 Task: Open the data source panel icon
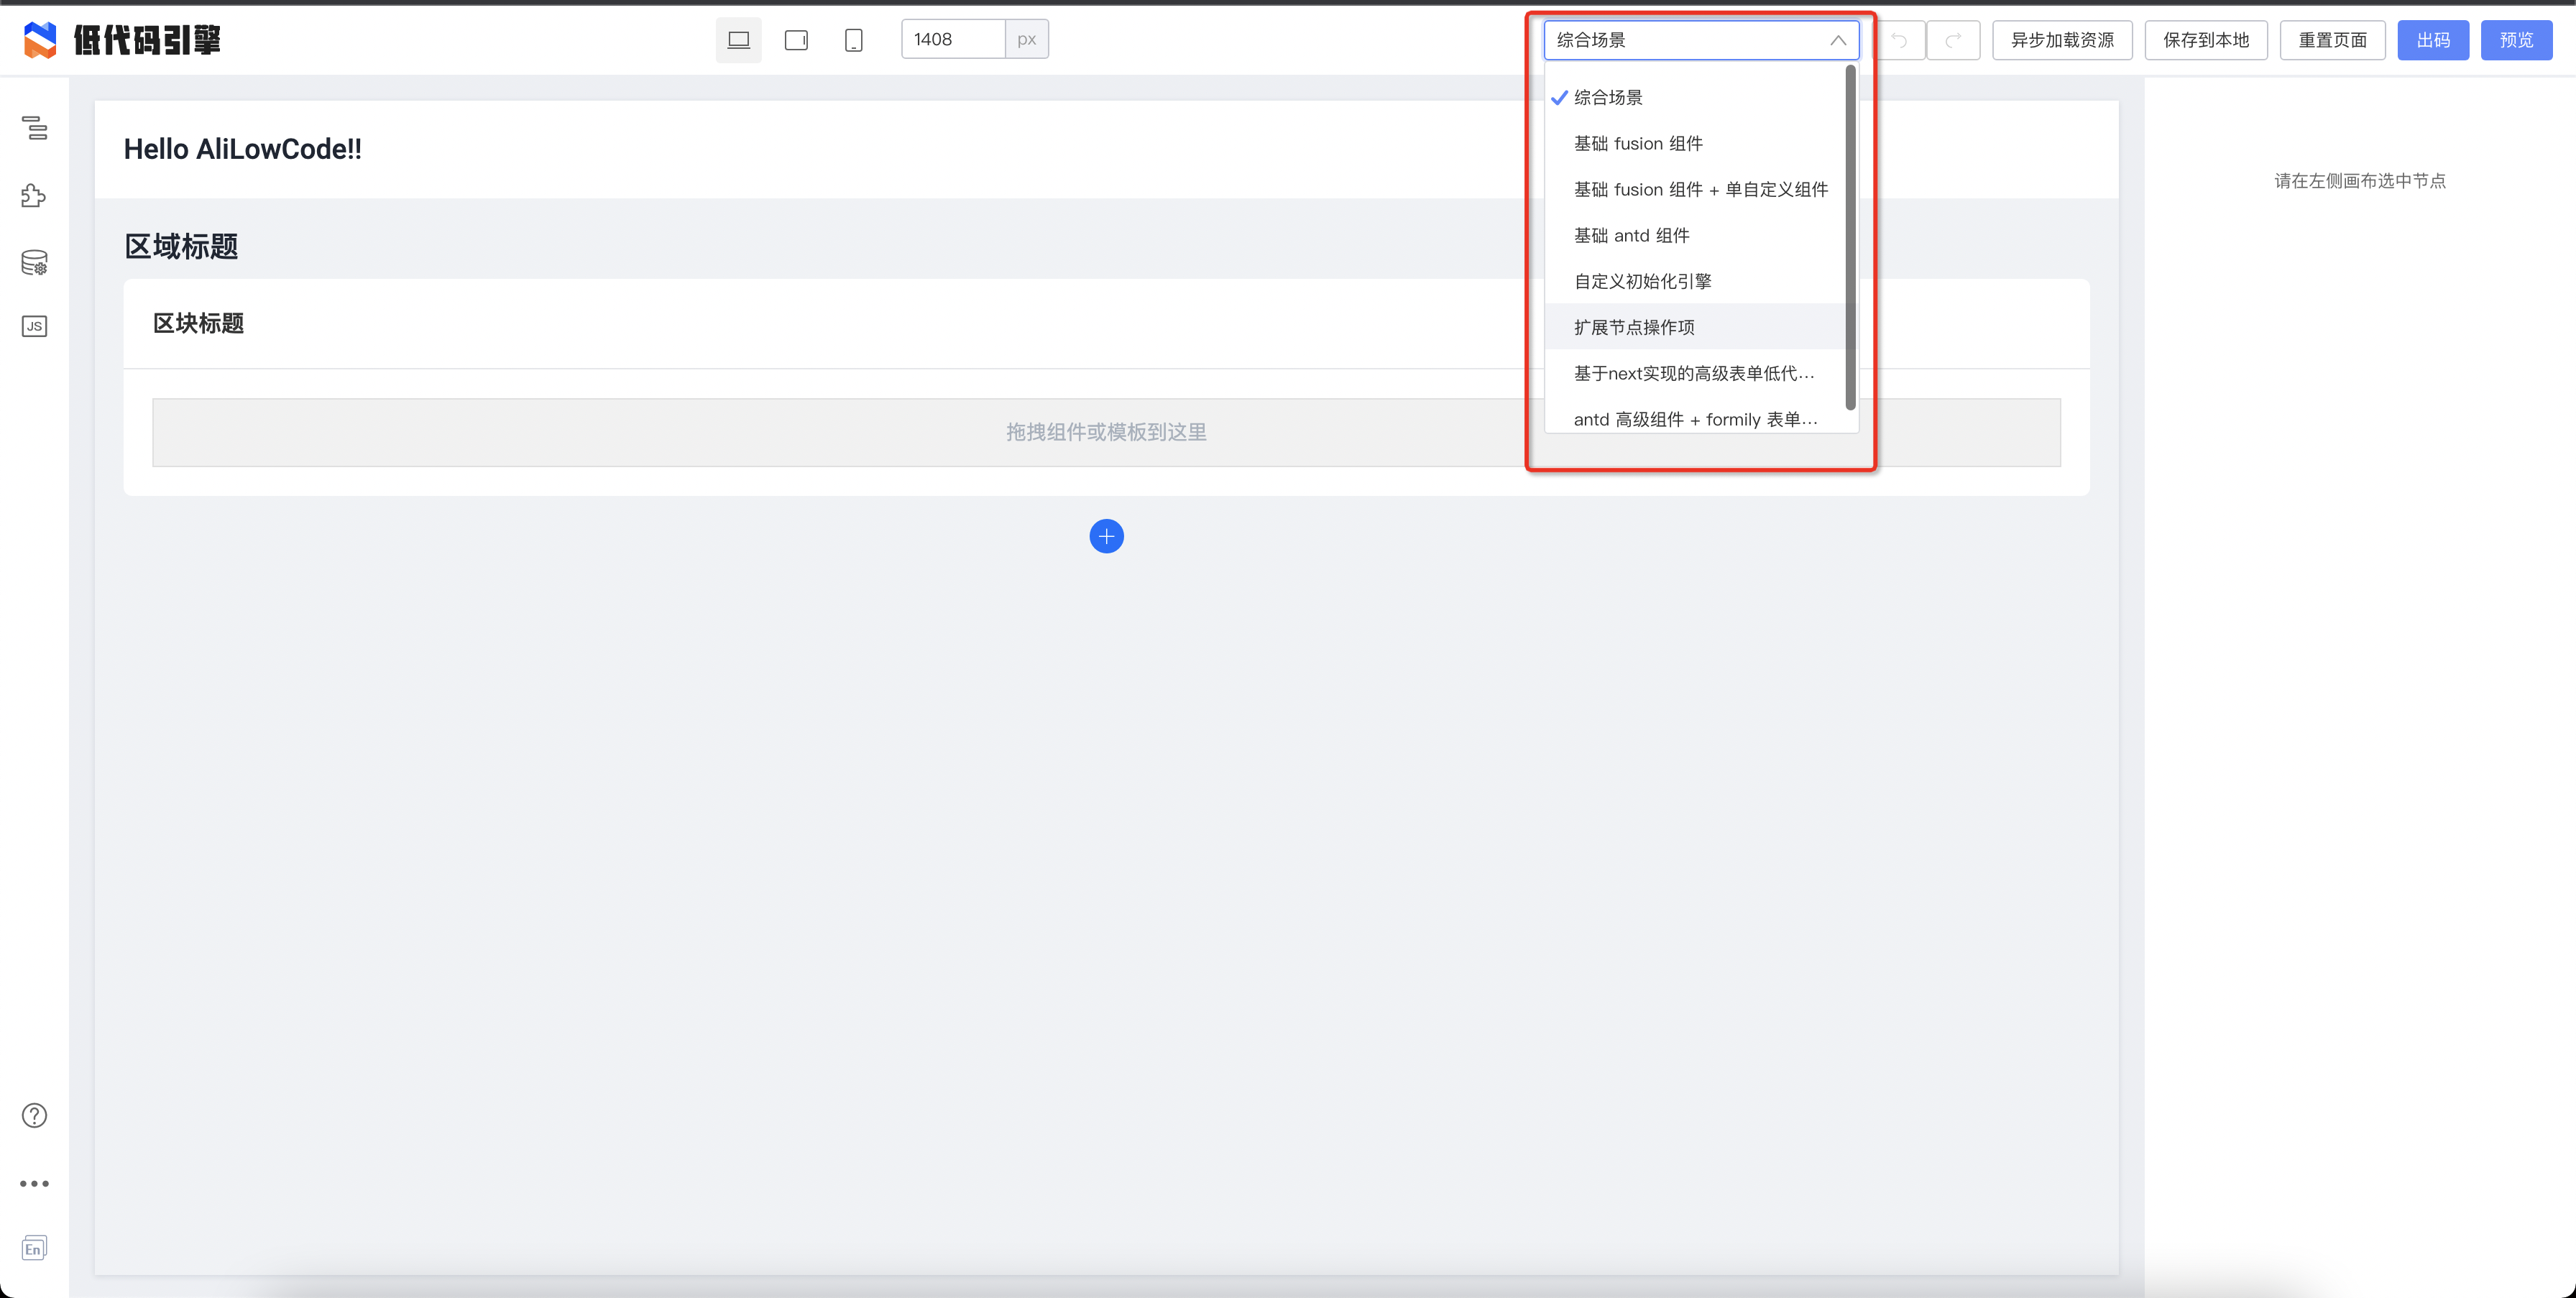(x=34, y=262)
